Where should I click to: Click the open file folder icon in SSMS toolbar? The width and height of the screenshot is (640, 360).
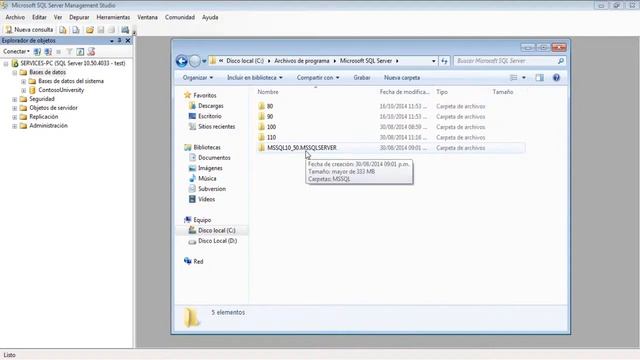click(89, 30)
